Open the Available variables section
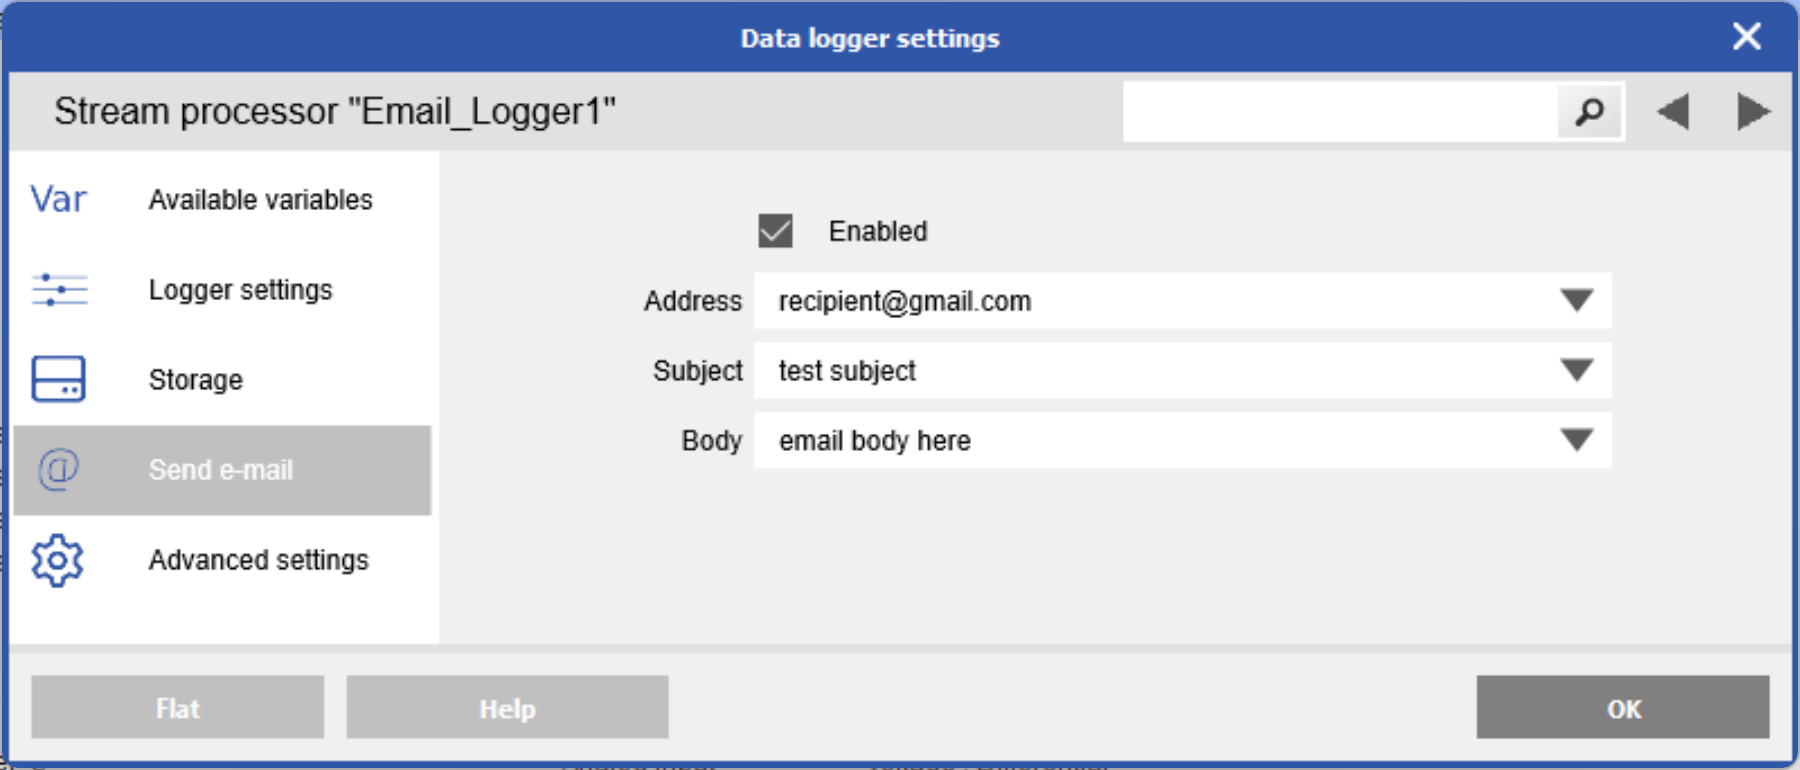1800x770 pixels. pyautogui.click(x=260, y=200)
